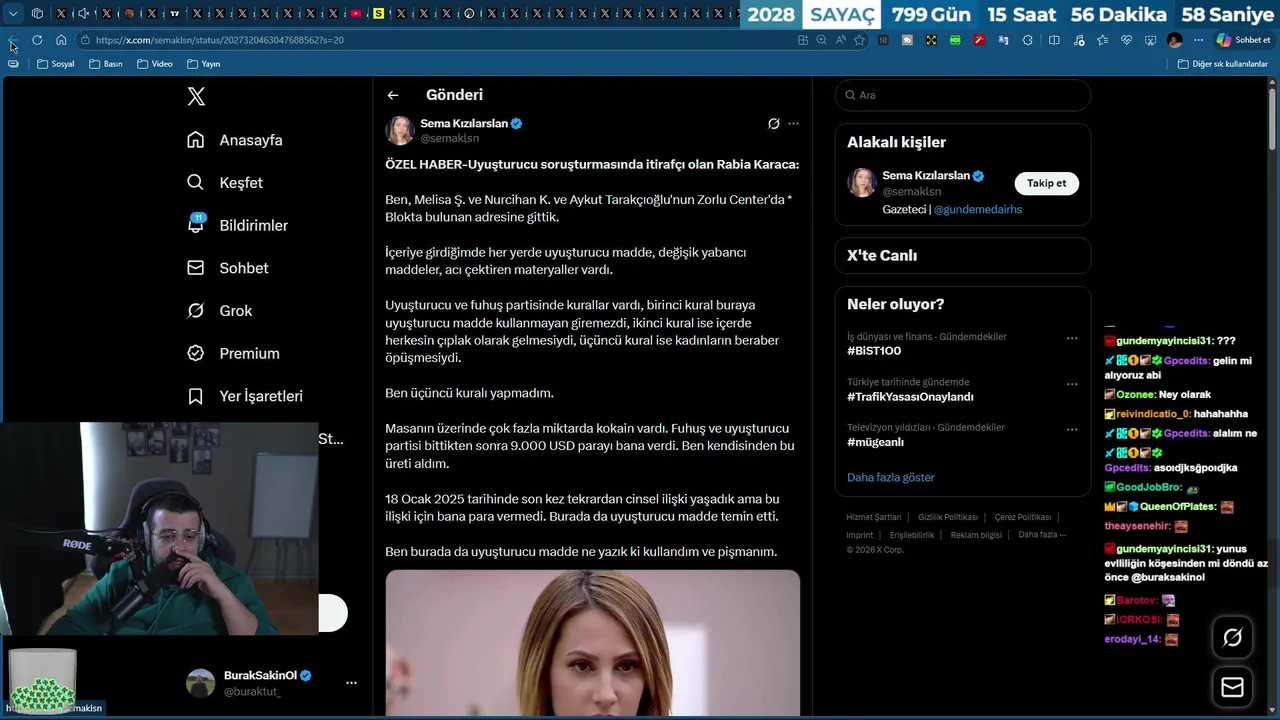Open Hizmet Şartları footer link
1280x720 pixels.
874,517
